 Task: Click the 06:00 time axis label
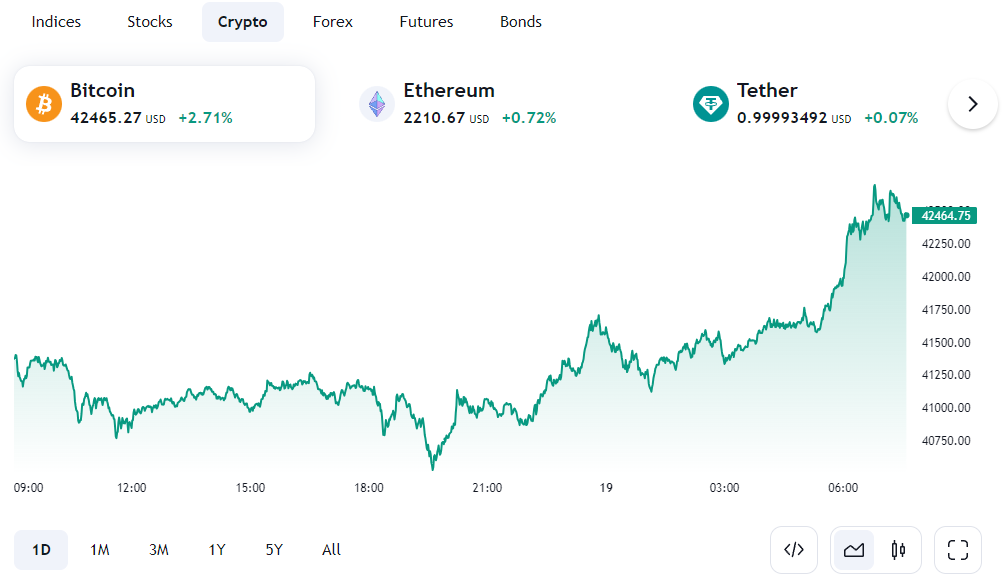843,488
